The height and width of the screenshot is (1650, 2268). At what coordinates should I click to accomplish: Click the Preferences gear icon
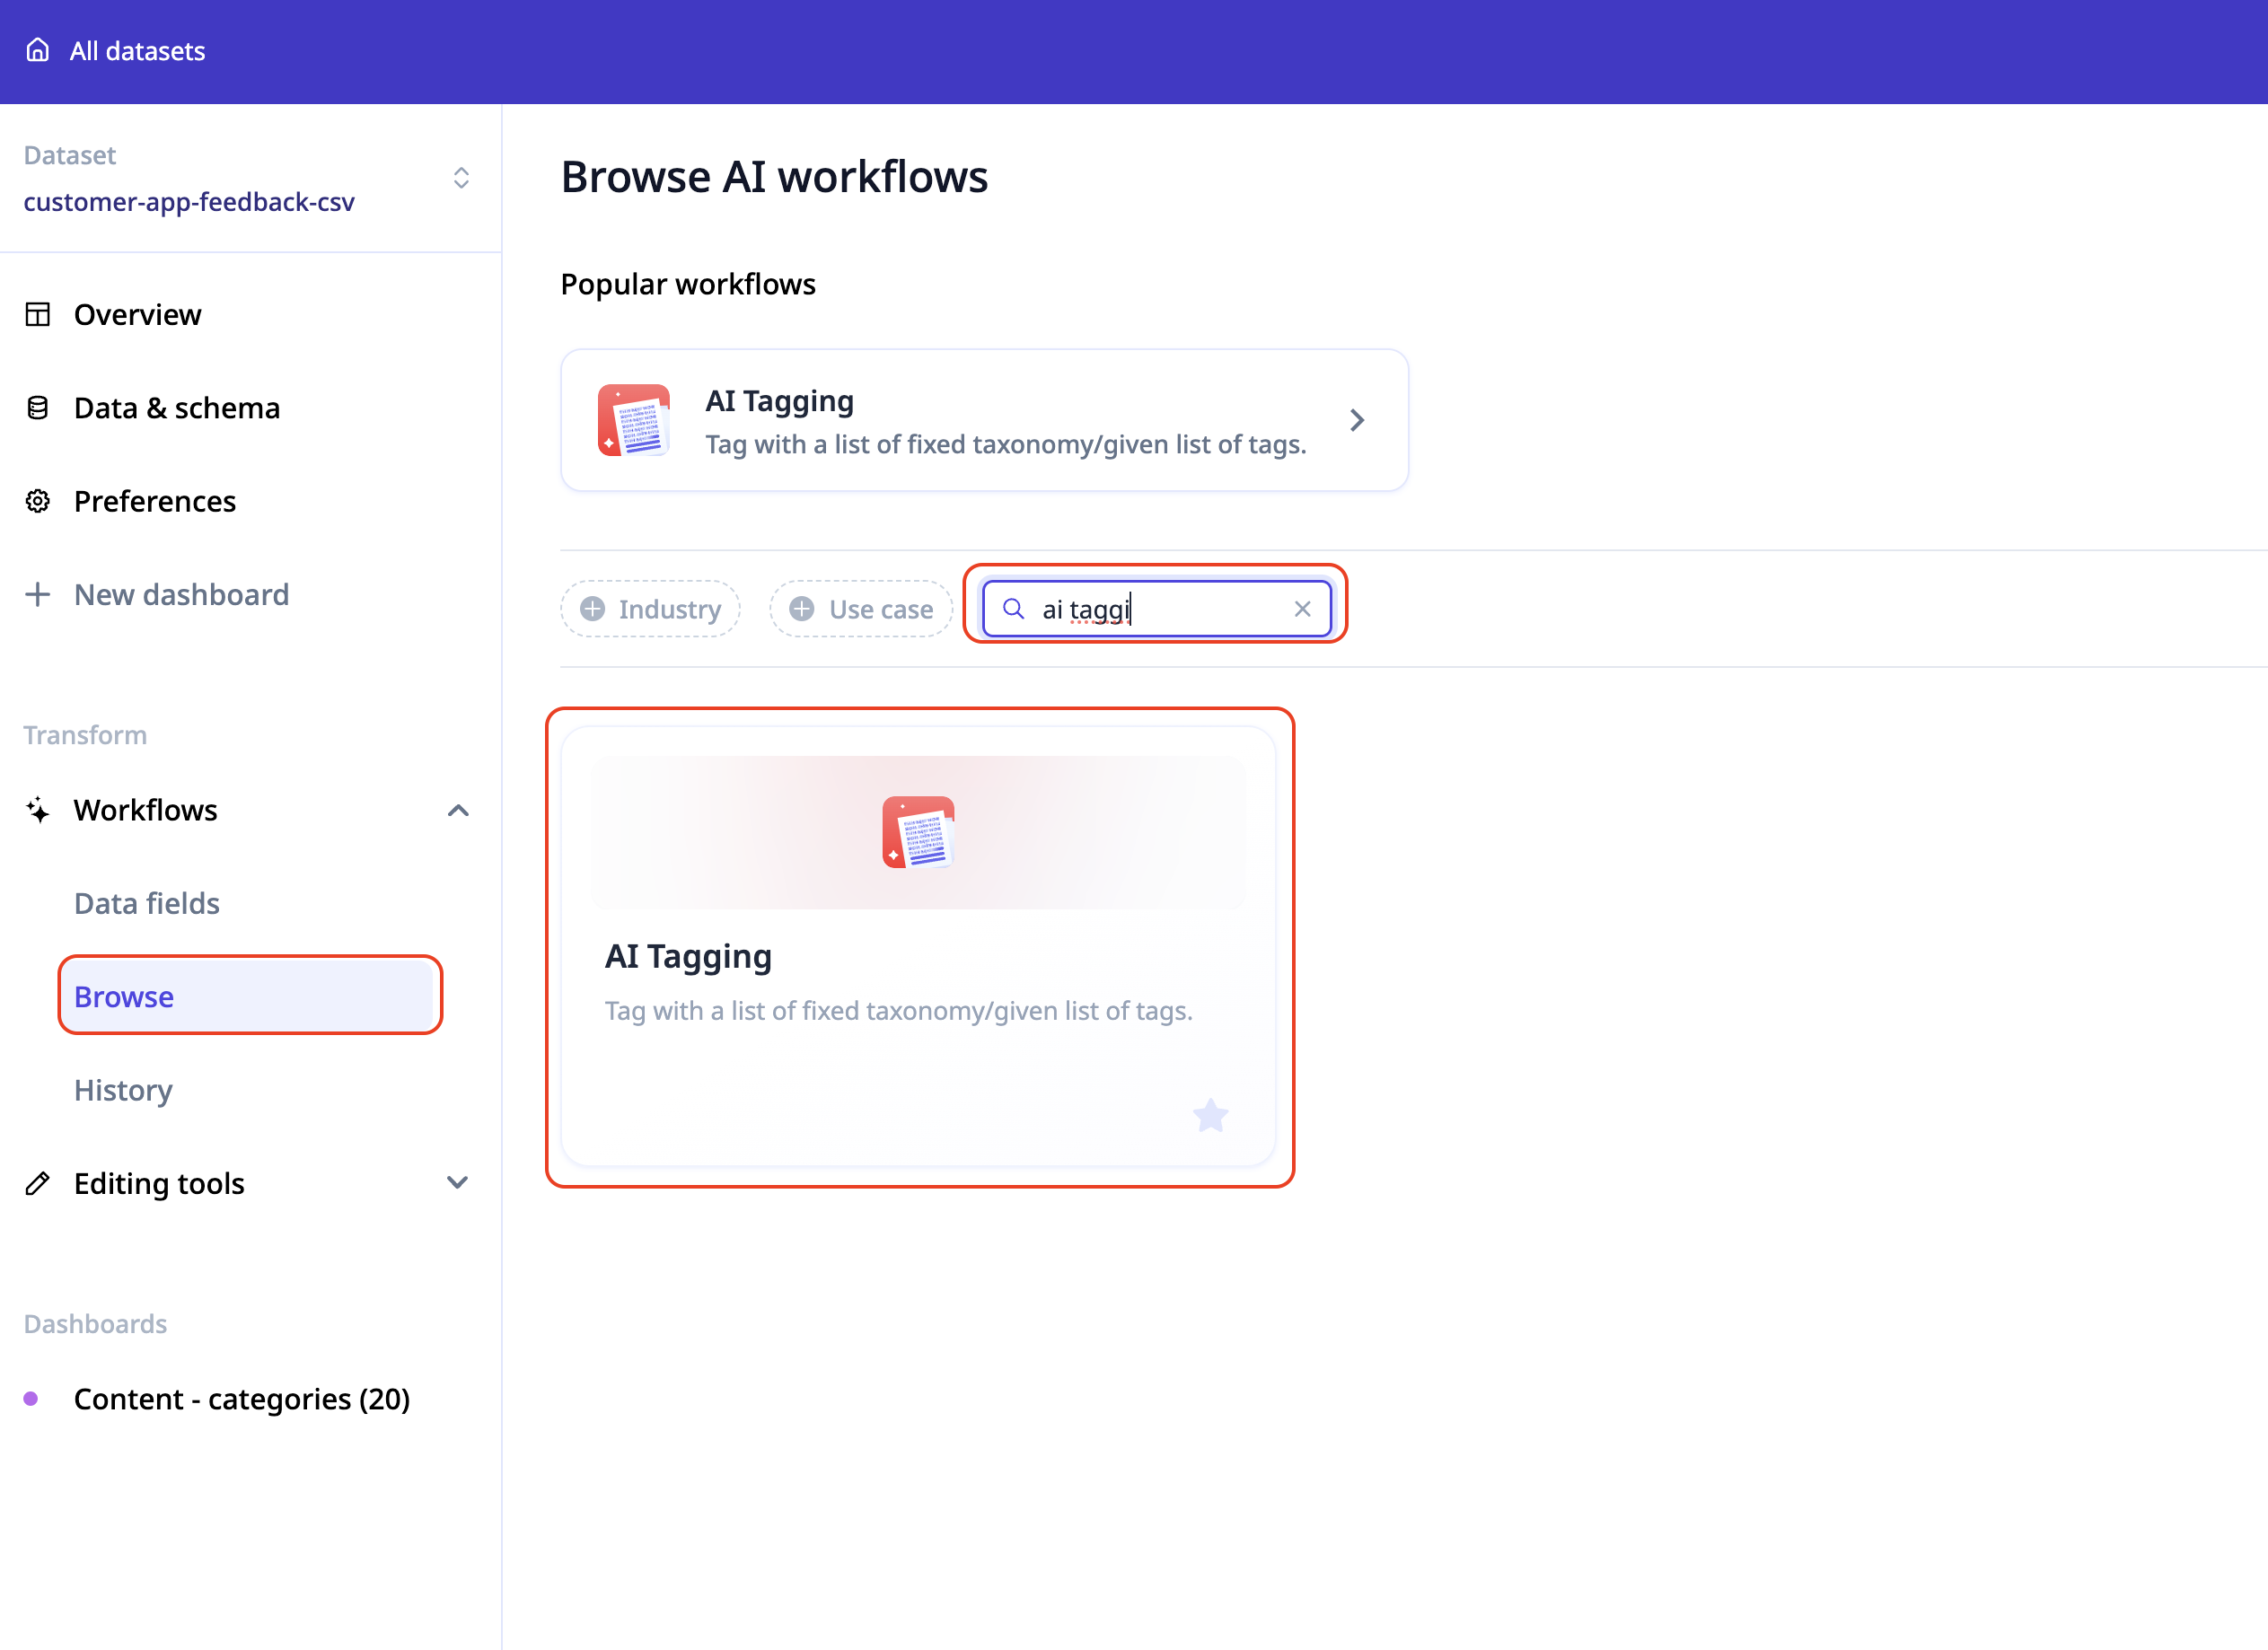click(38, 501)
